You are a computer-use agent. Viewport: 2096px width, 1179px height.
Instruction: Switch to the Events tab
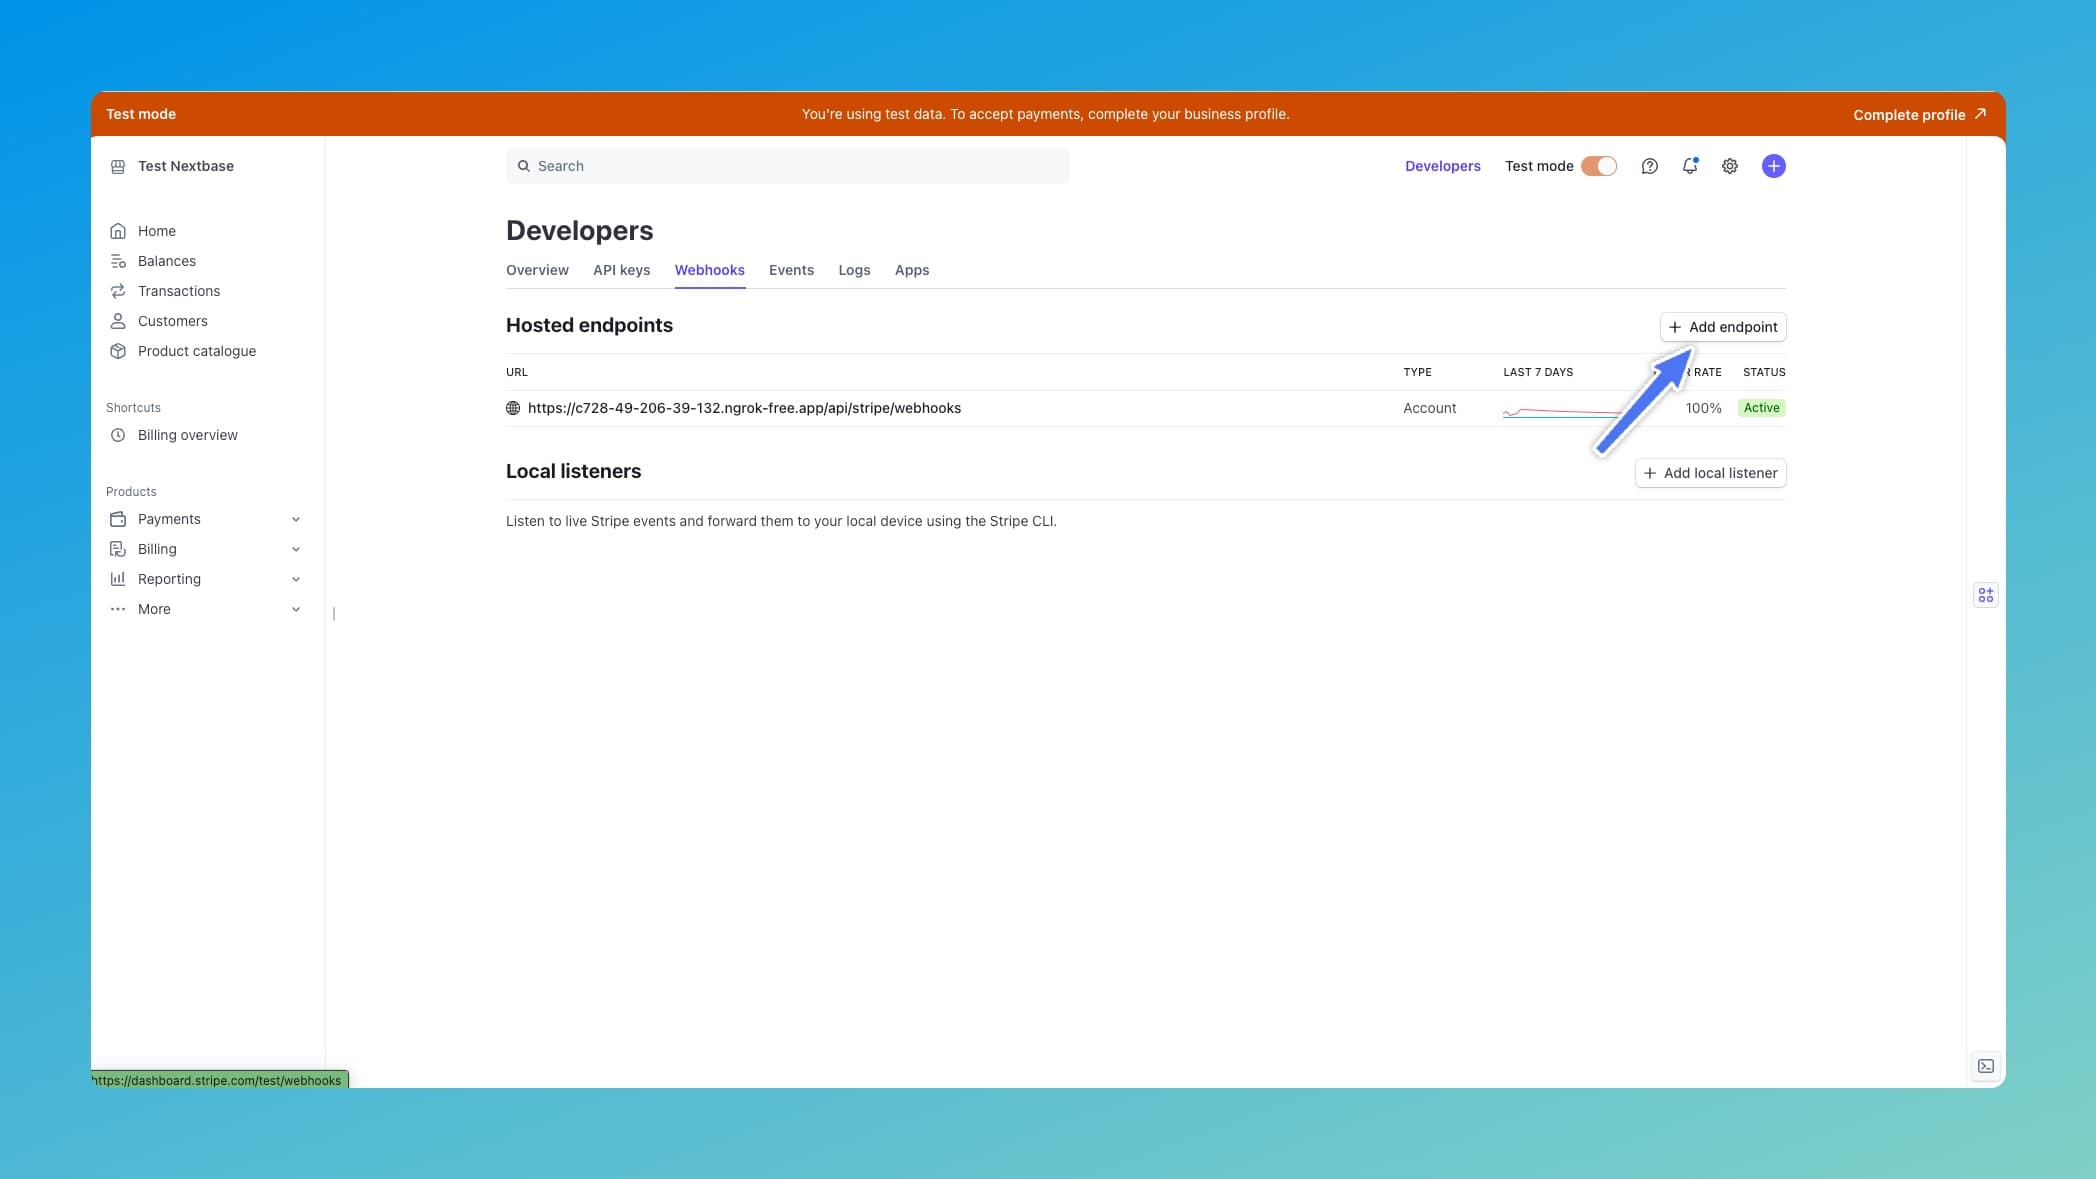[x=791, y=270]
